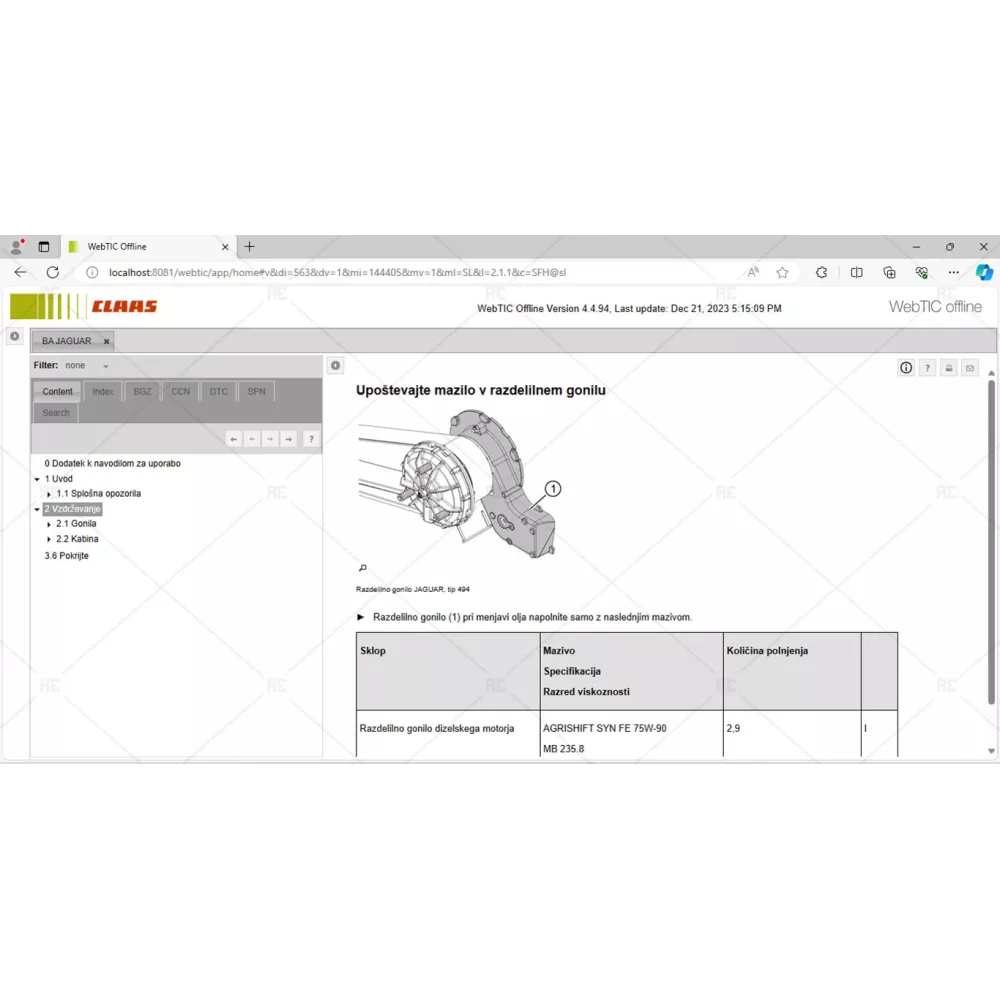Click the document info icon
Screen dimensions: 1000x1000
point(906,368)
